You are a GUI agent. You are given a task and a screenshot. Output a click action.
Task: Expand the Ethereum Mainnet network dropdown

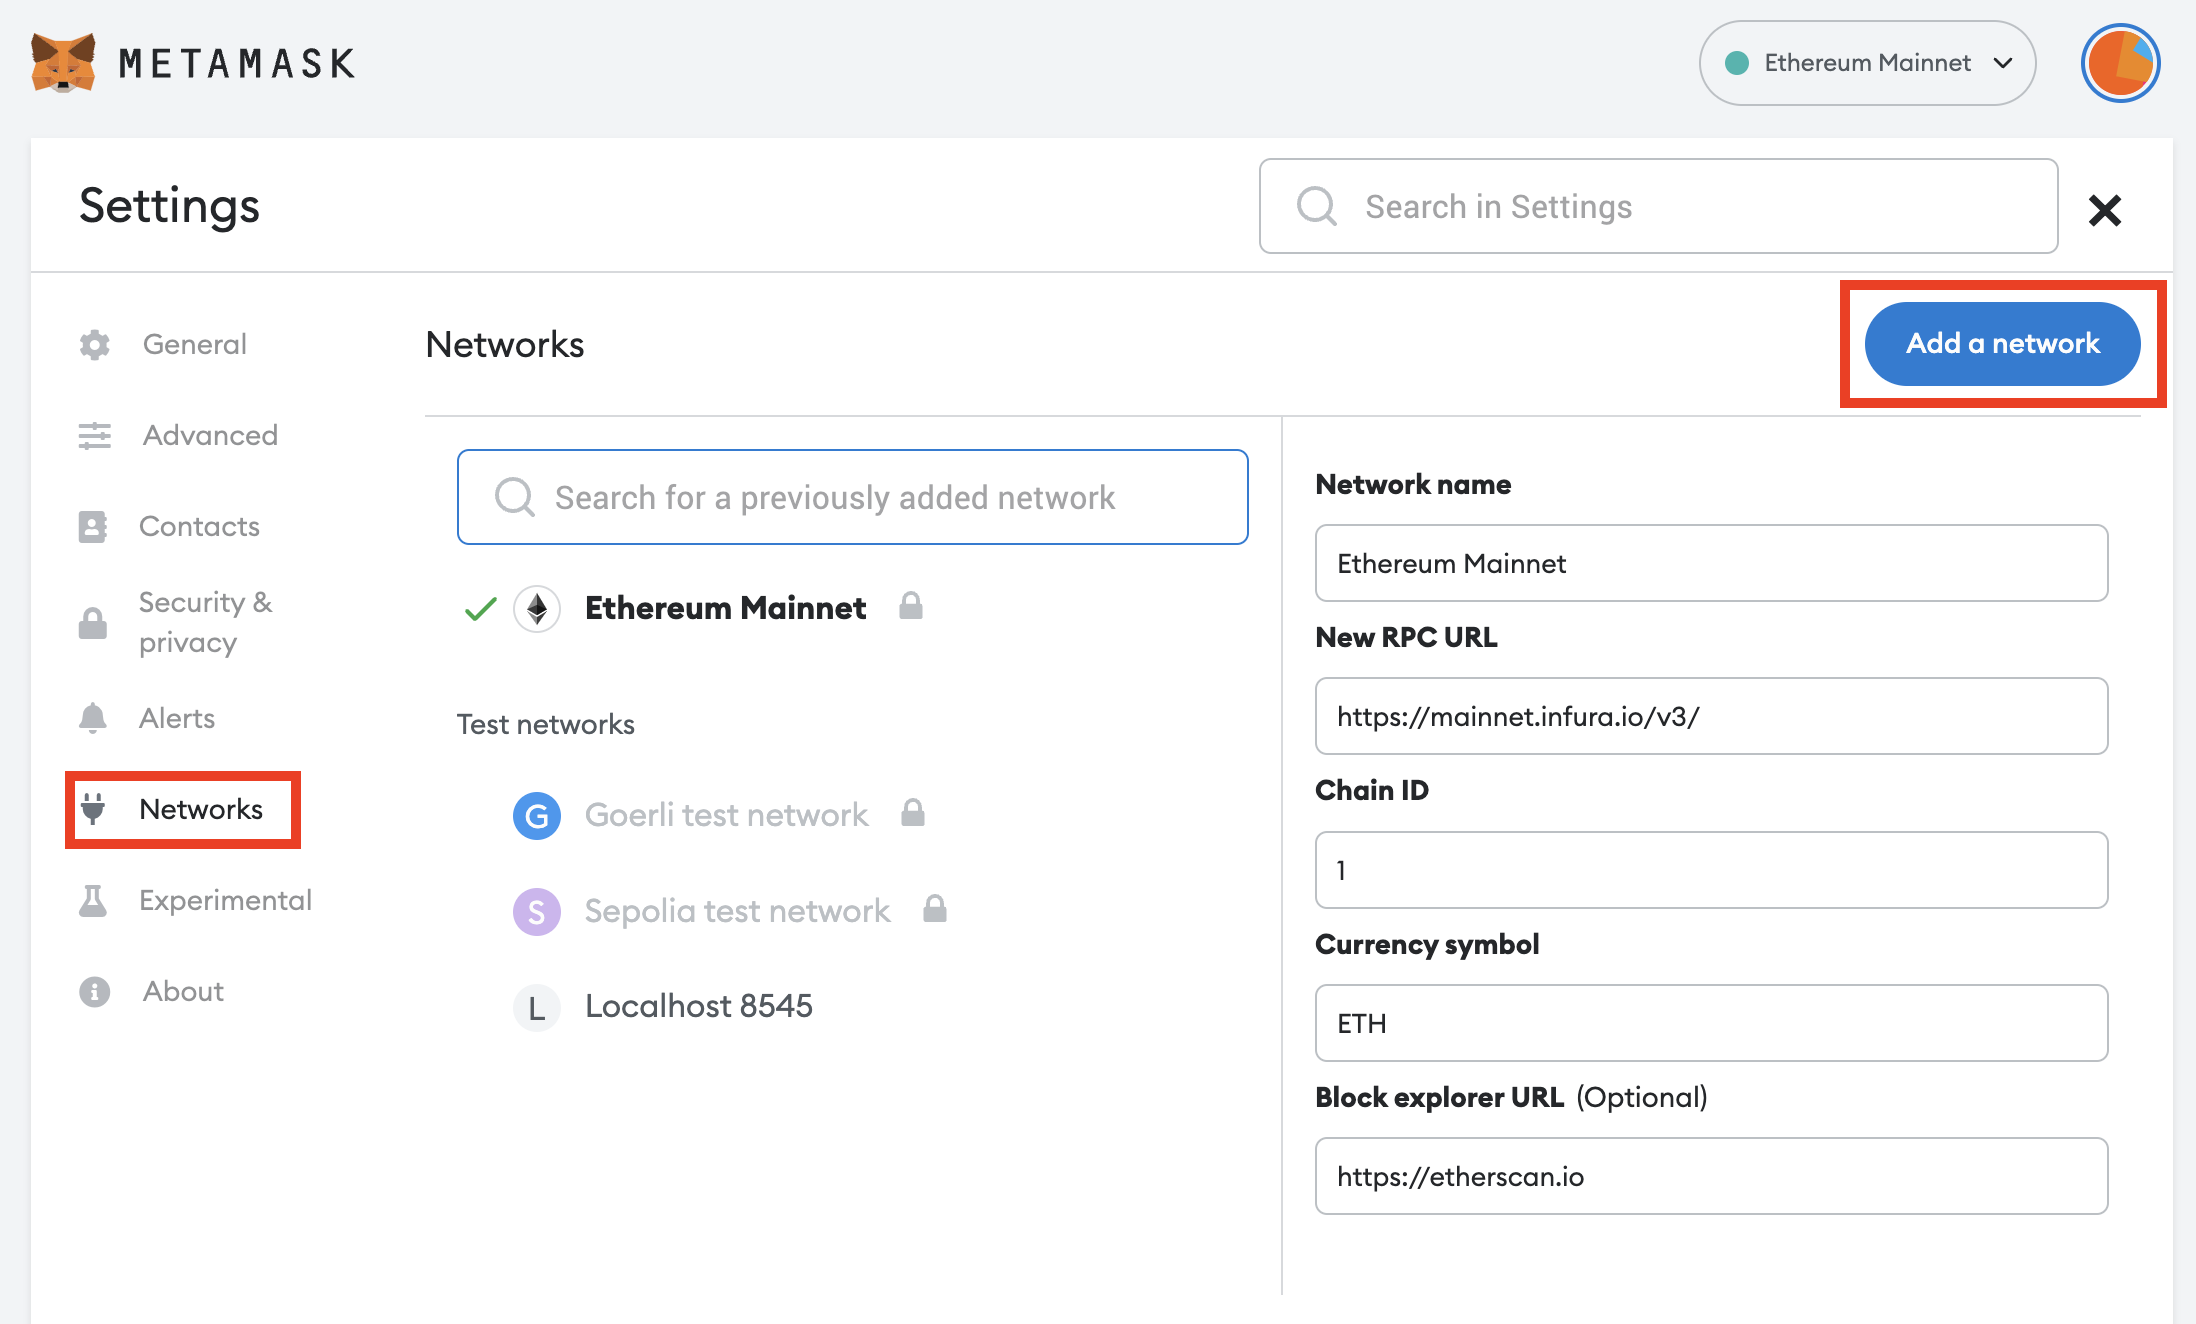click(x=1867, y=63)
